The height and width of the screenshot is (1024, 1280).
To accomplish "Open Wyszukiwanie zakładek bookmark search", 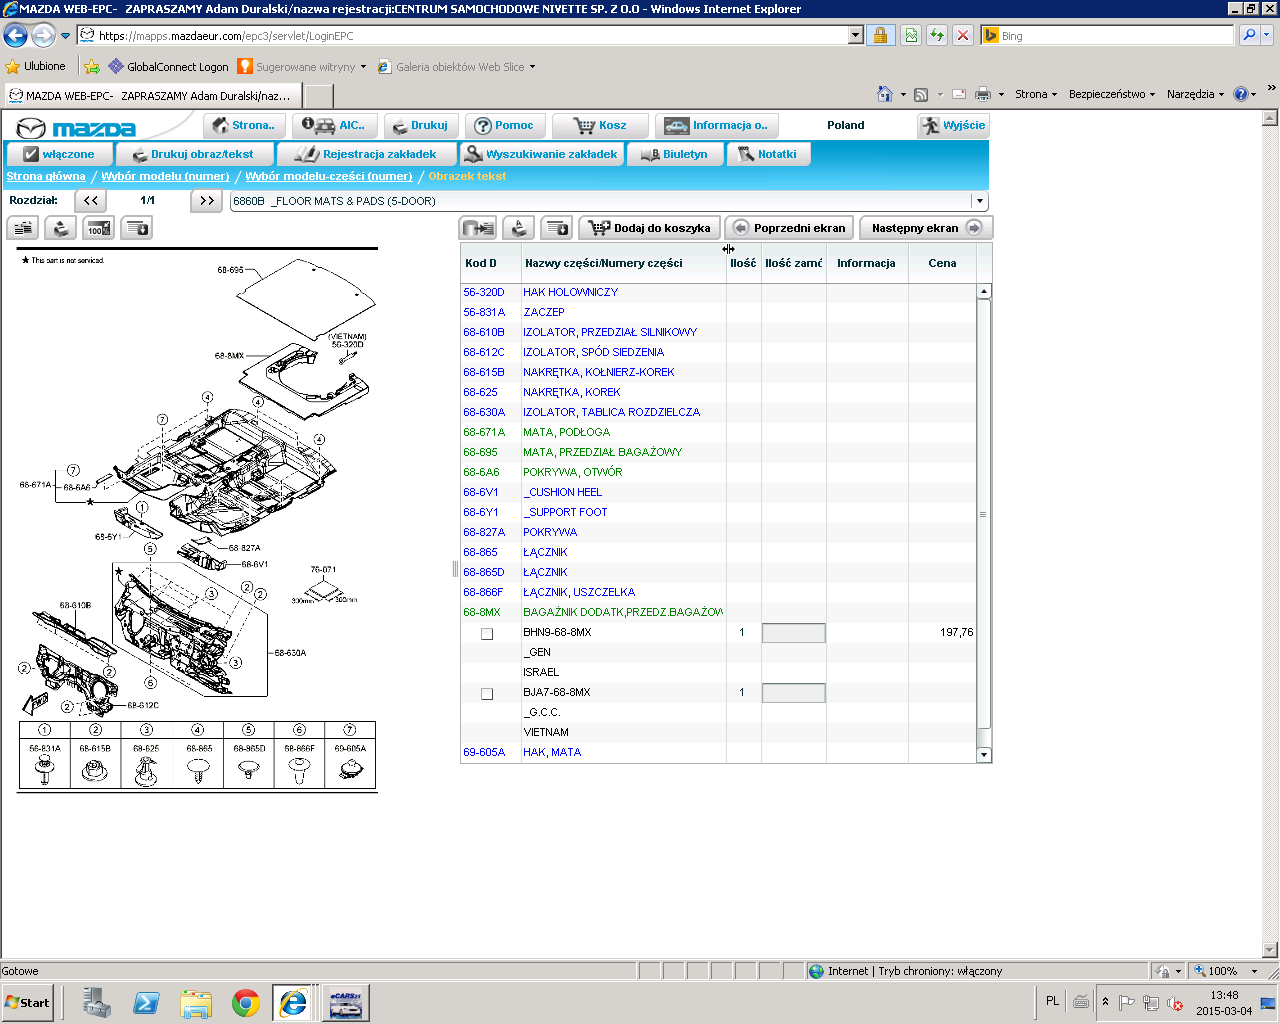I will click(x=541, y=154).
